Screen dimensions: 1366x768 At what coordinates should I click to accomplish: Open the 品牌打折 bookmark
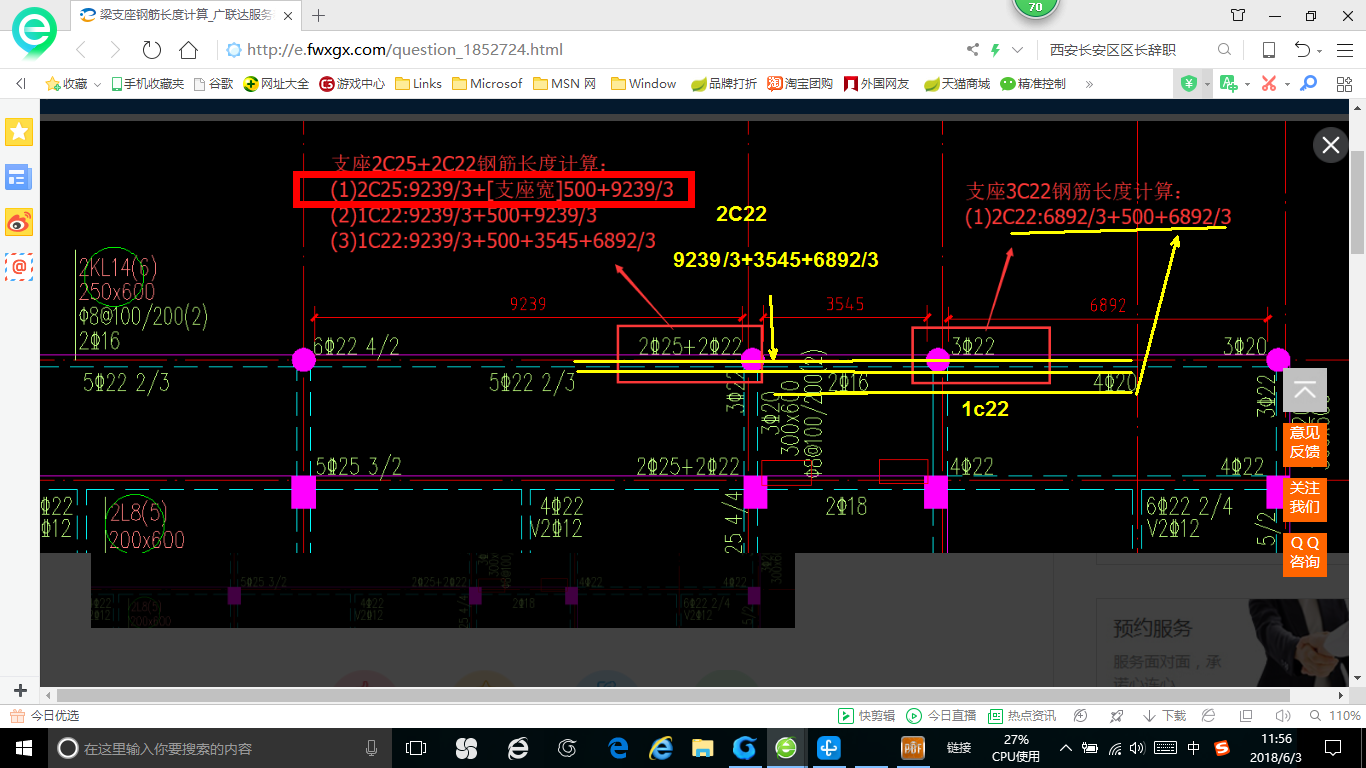[x=724, y=84]
